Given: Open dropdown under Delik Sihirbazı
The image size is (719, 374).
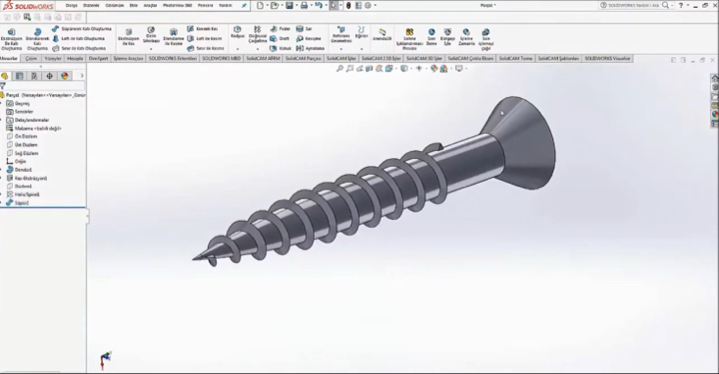Looking at the screenshot, I should point(151,49).
